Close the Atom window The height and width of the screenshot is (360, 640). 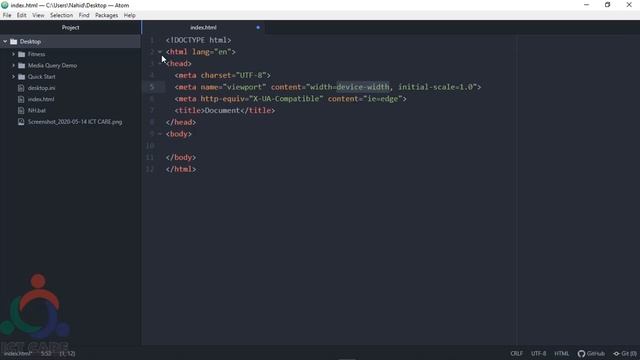629,5
